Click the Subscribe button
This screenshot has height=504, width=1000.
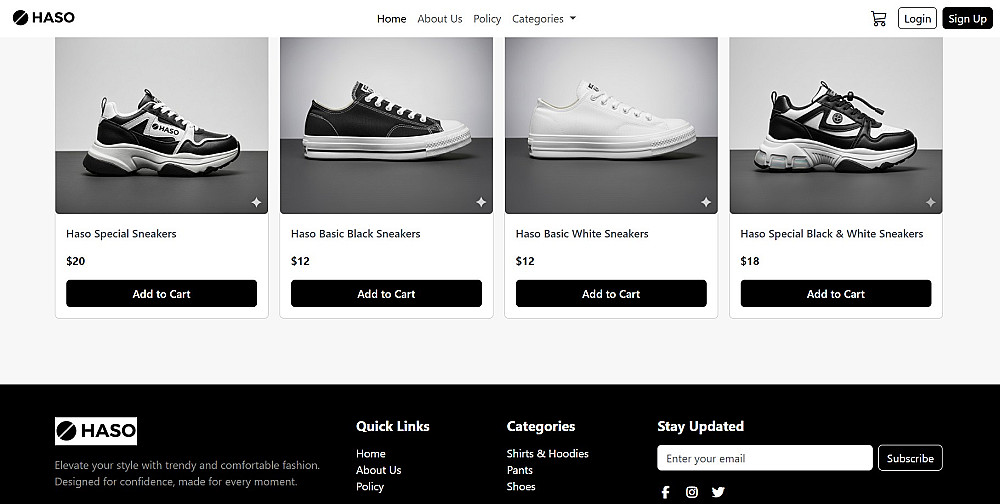tap(910, 458)
